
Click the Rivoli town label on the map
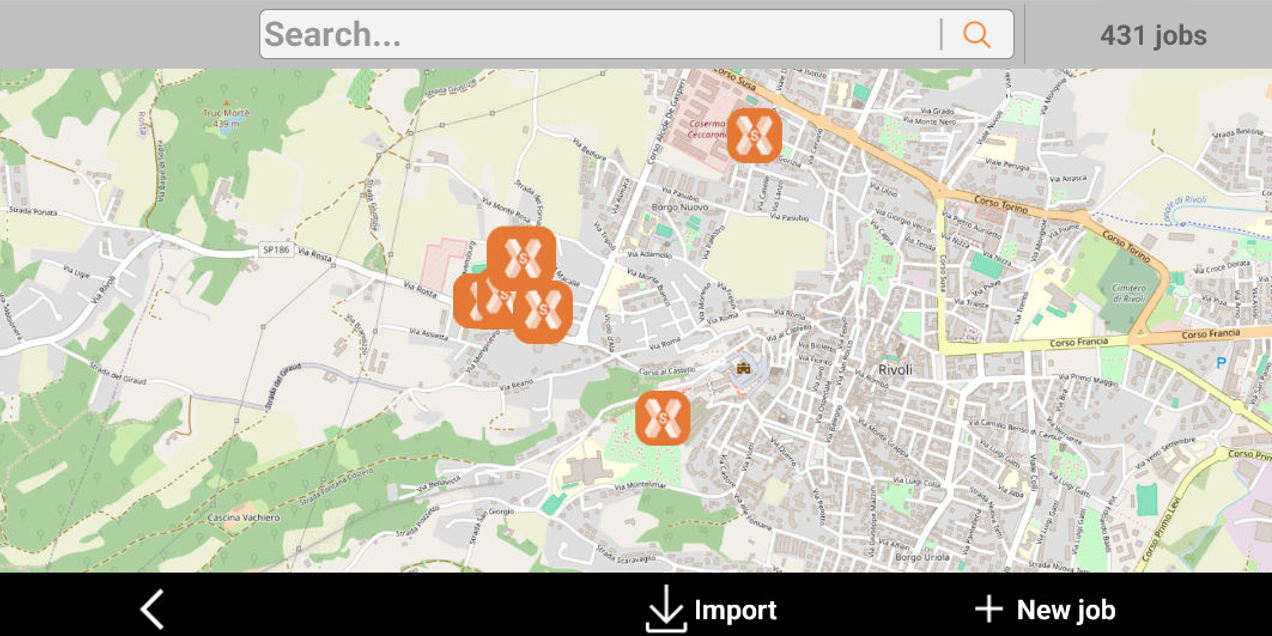[895, 369]
